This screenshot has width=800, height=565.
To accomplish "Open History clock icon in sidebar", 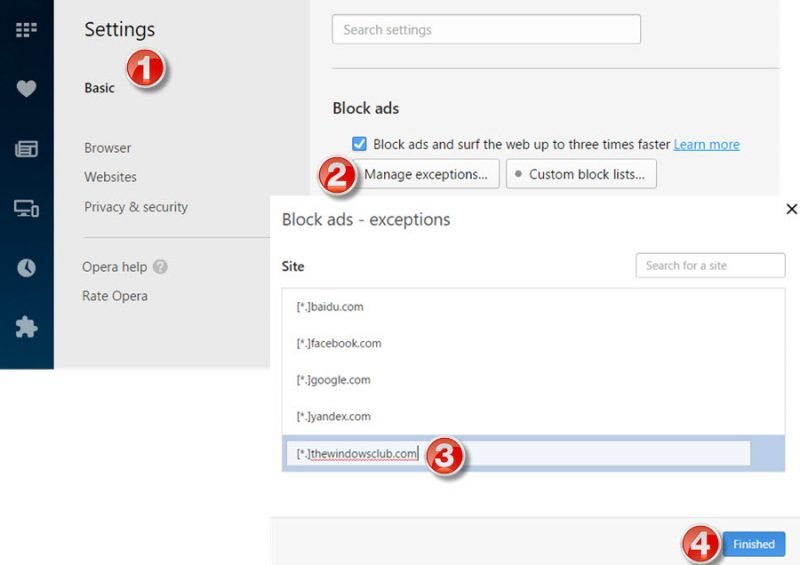I will tap(26, 267).
